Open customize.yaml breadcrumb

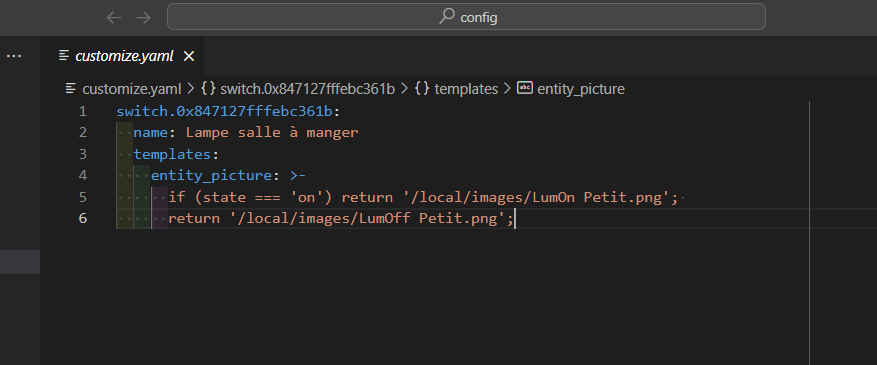pyautogui.click(x=131, y=89)
